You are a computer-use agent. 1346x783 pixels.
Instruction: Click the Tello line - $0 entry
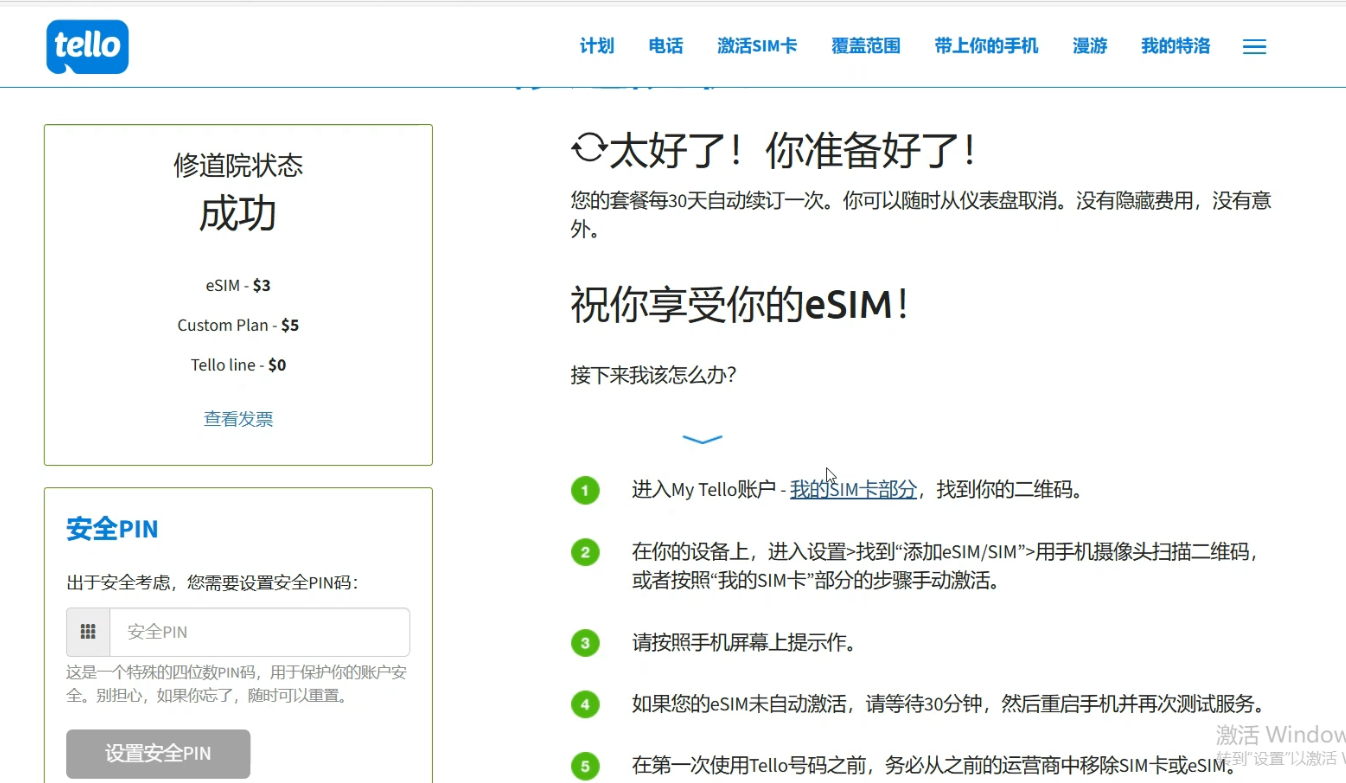[x=238, y=365]
